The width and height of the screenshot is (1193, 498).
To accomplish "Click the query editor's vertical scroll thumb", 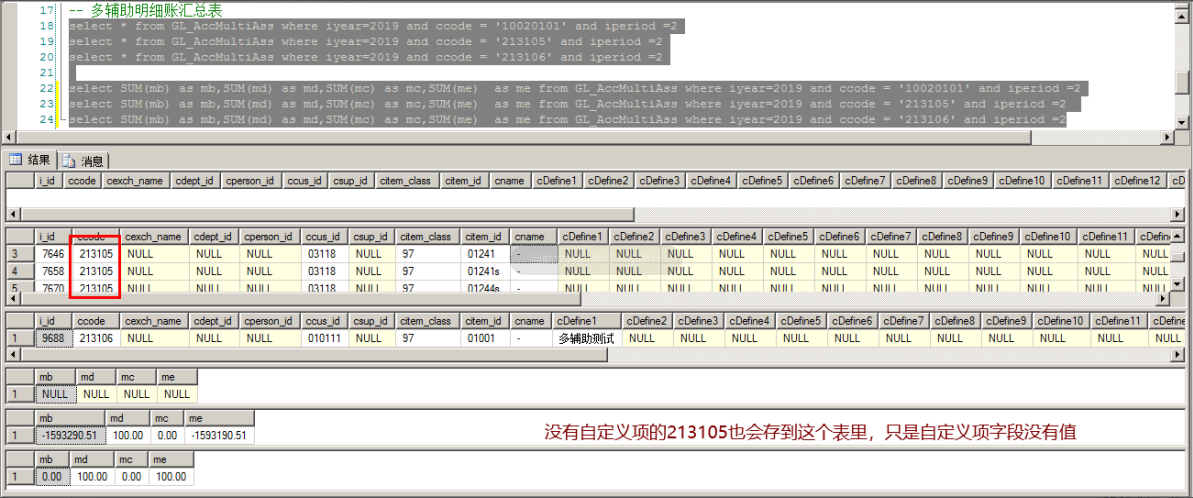I will 1181,81.
